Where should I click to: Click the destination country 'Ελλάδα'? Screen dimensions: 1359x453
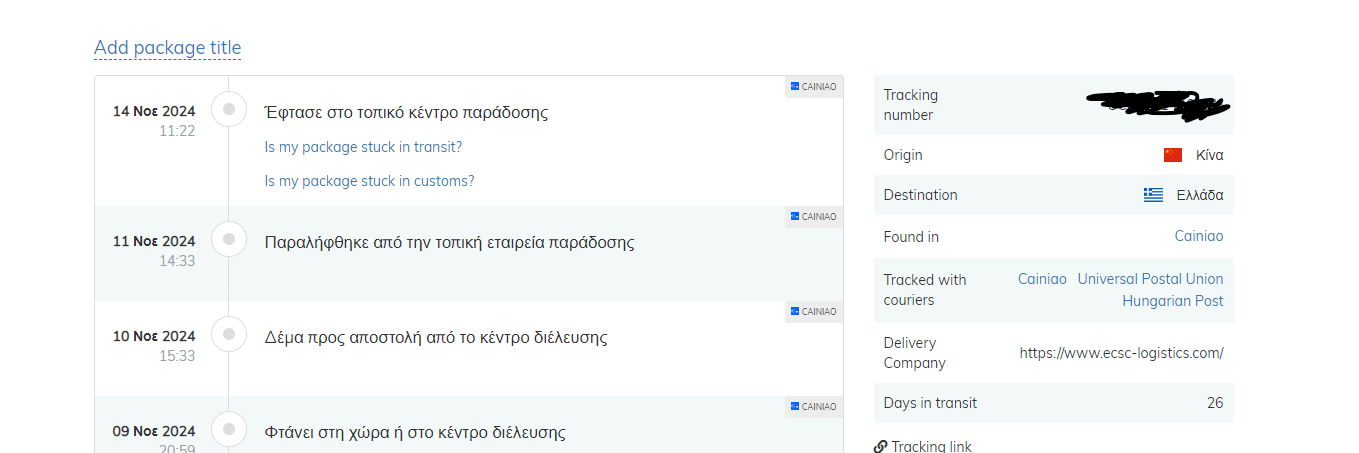click(x=1200, y=195)
